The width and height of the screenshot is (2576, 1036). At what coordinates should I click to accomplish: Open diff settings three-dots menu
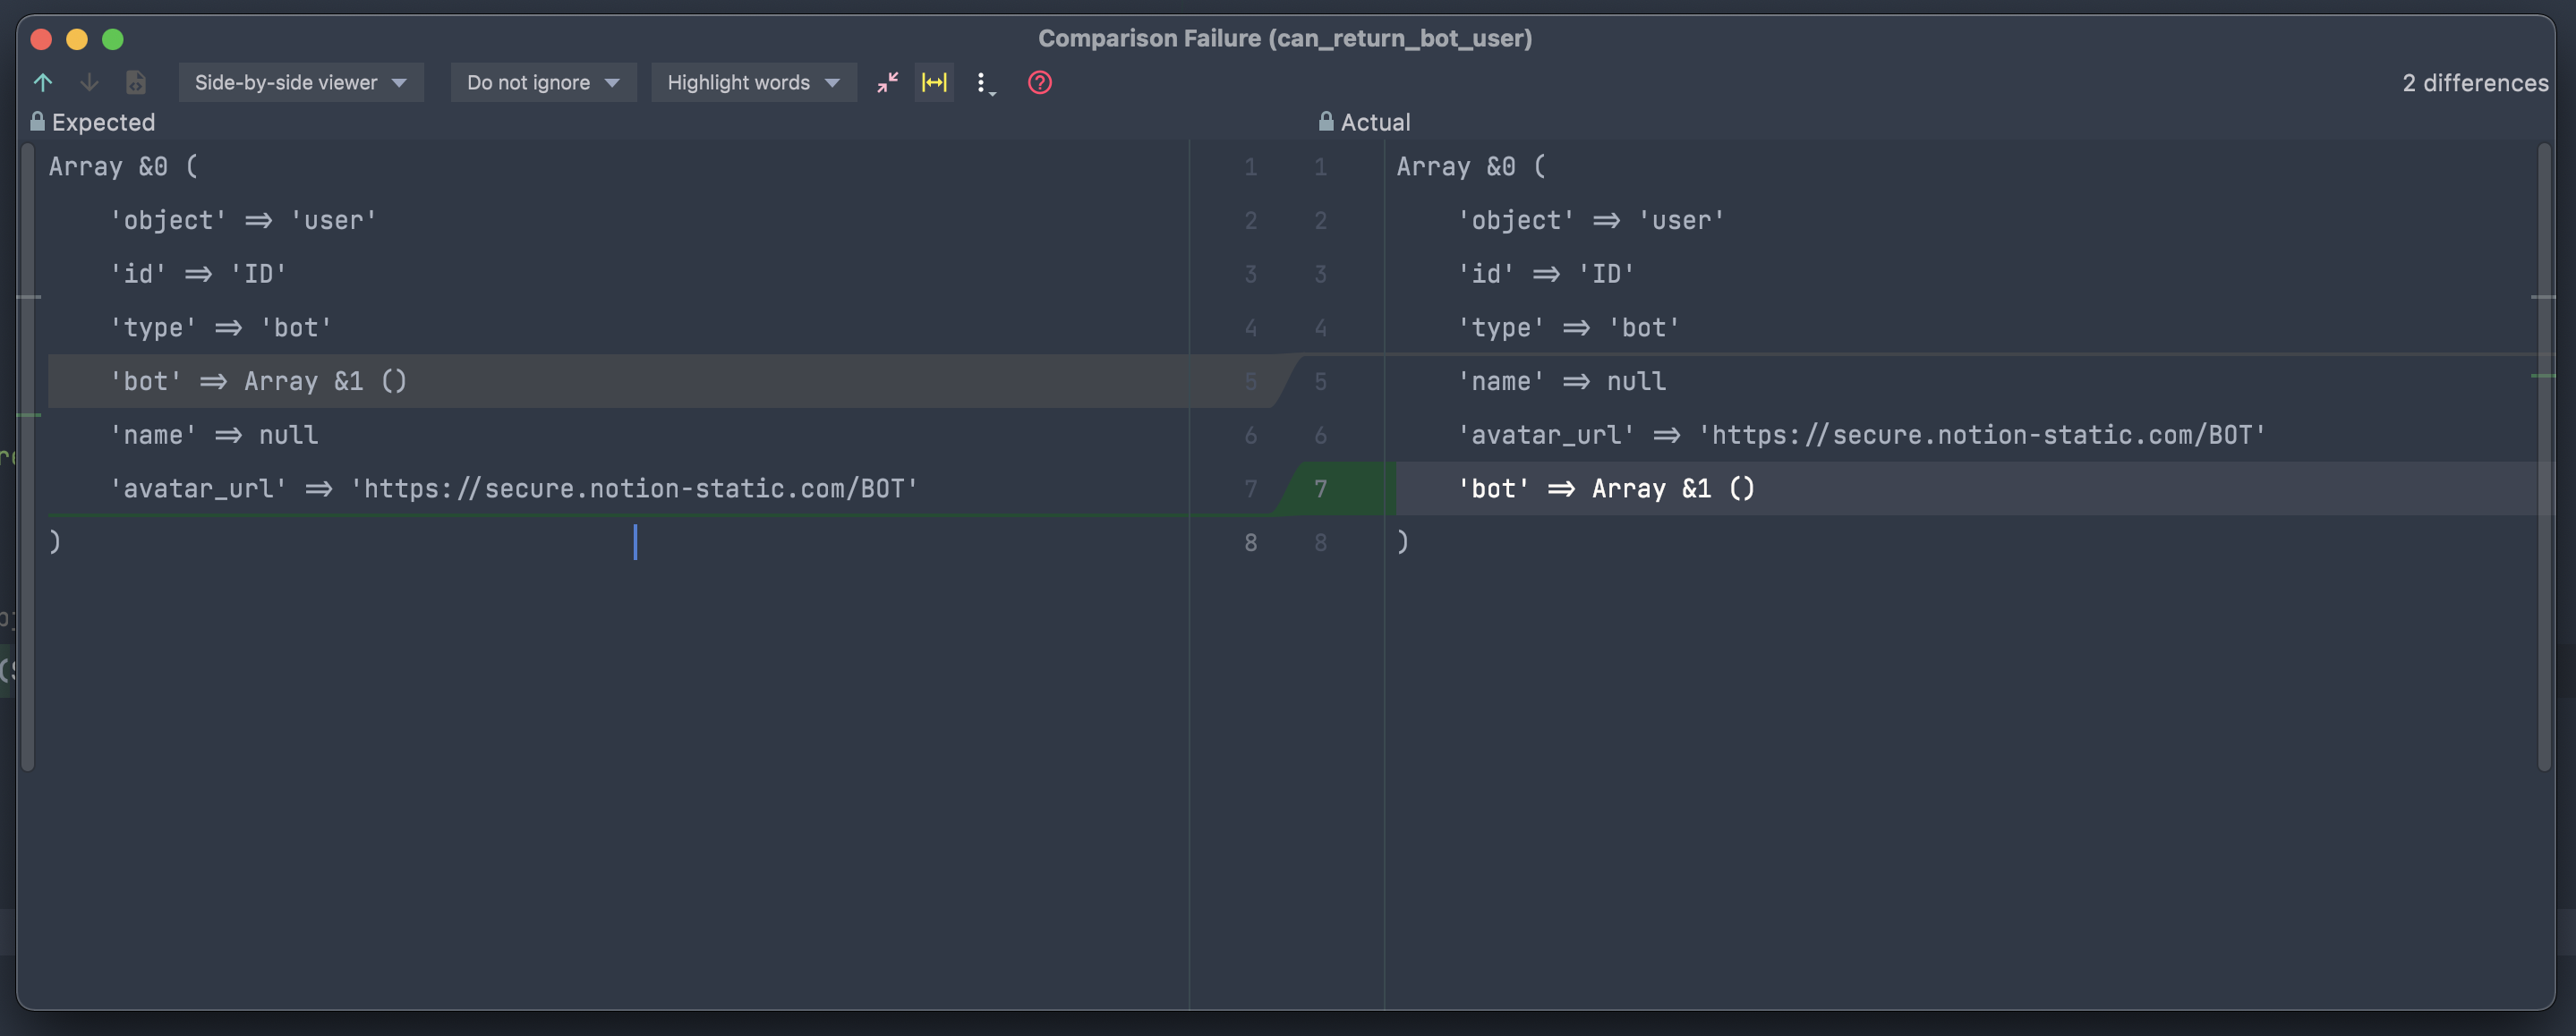(983, 83)
